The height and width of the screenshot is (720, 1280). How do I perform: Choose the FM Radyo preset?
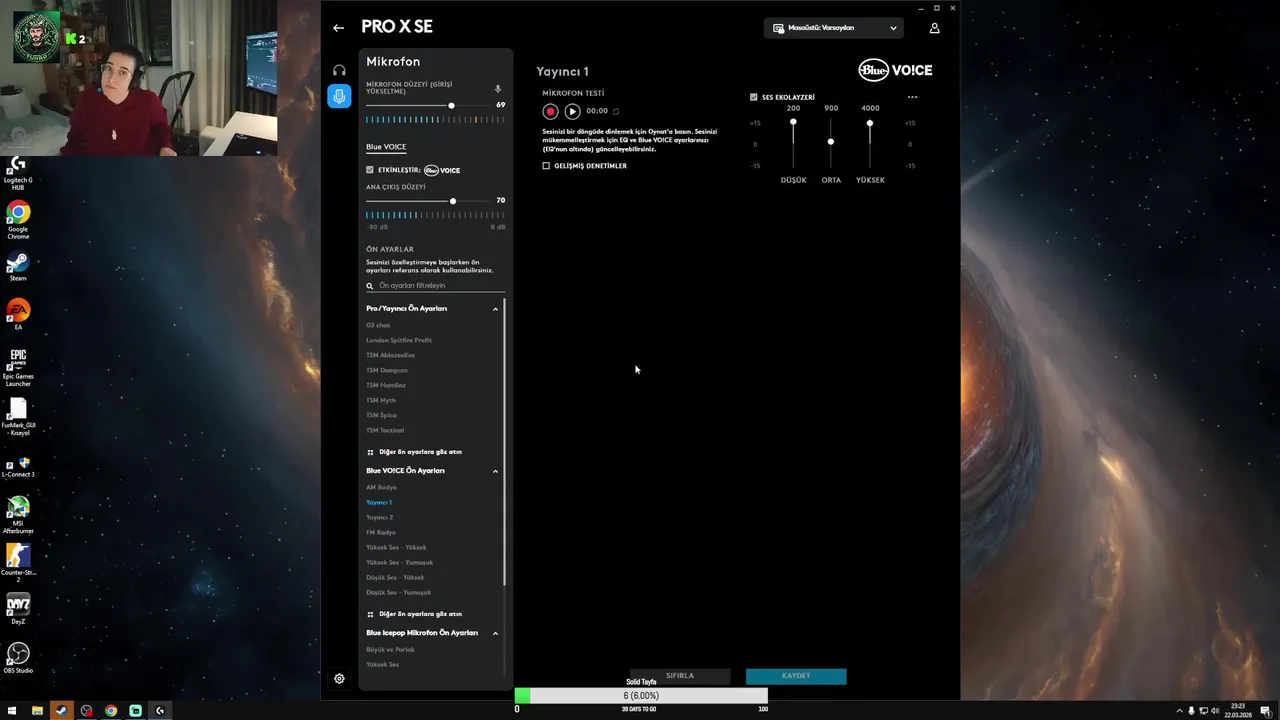coord(381,532)
